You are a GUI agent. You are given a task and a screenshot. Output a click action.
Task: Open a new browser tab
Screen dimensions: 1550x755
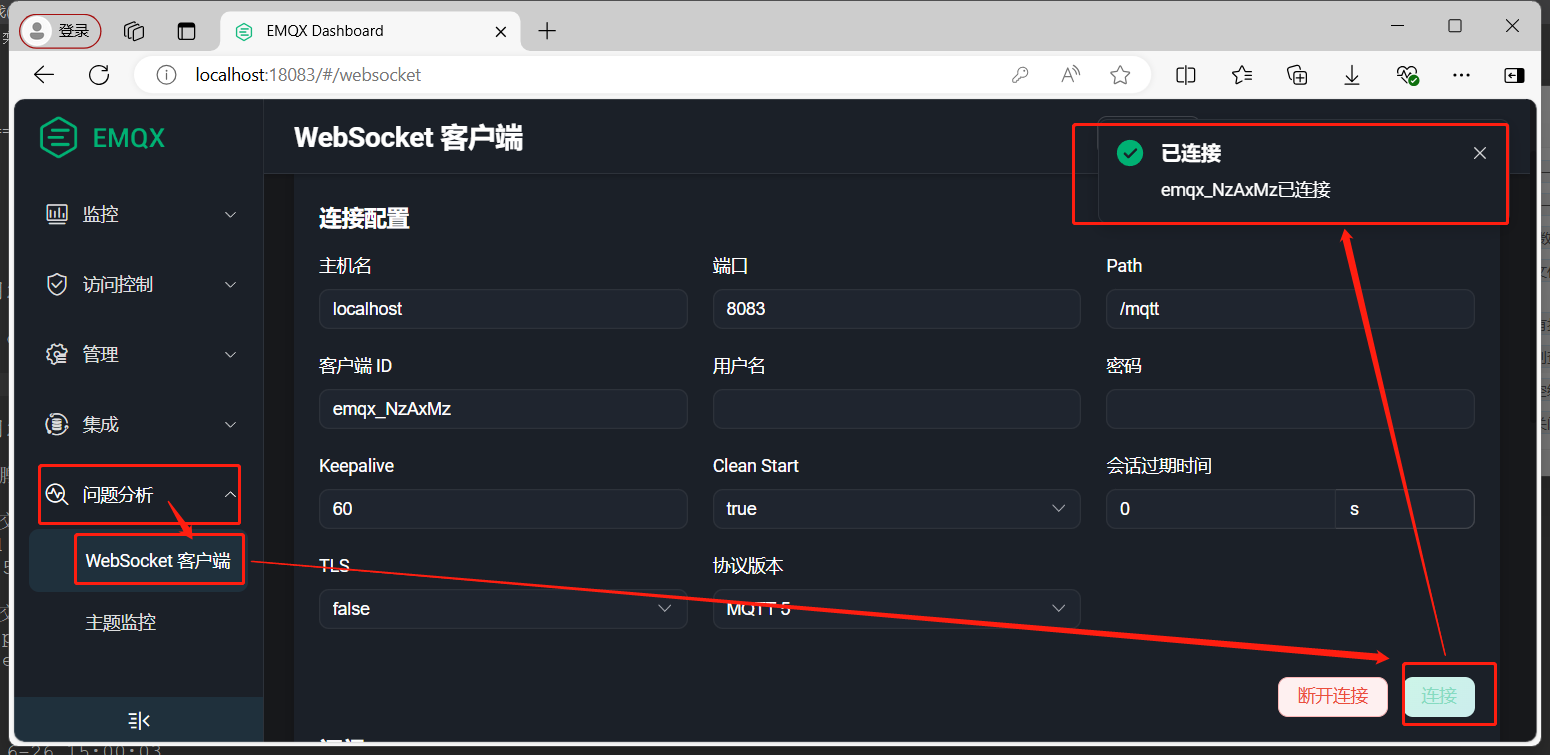coord(547,31)
